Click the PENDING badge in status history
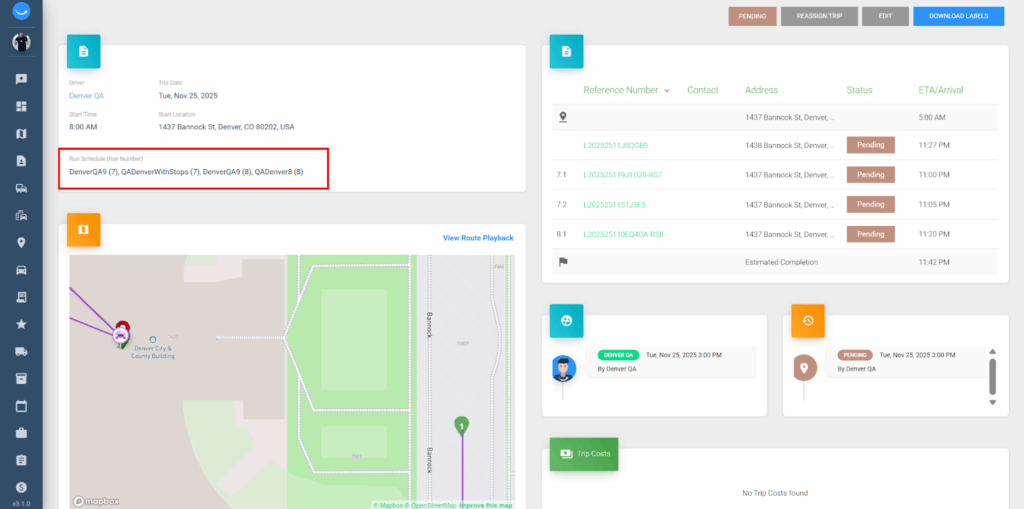Screen dimensions: 1024x509 [855, 355]
